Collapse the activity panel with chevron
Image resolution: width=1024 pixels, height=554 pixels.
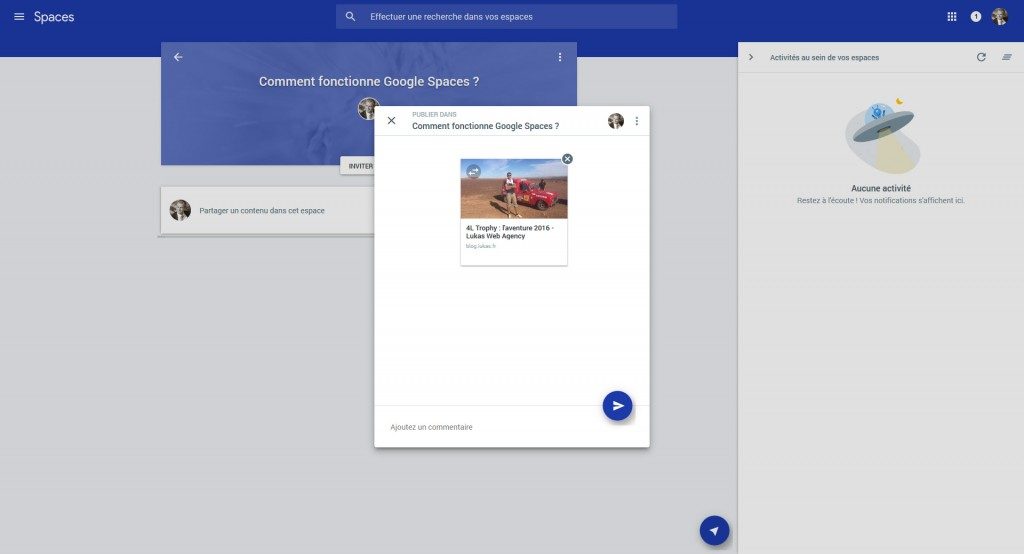751,57
